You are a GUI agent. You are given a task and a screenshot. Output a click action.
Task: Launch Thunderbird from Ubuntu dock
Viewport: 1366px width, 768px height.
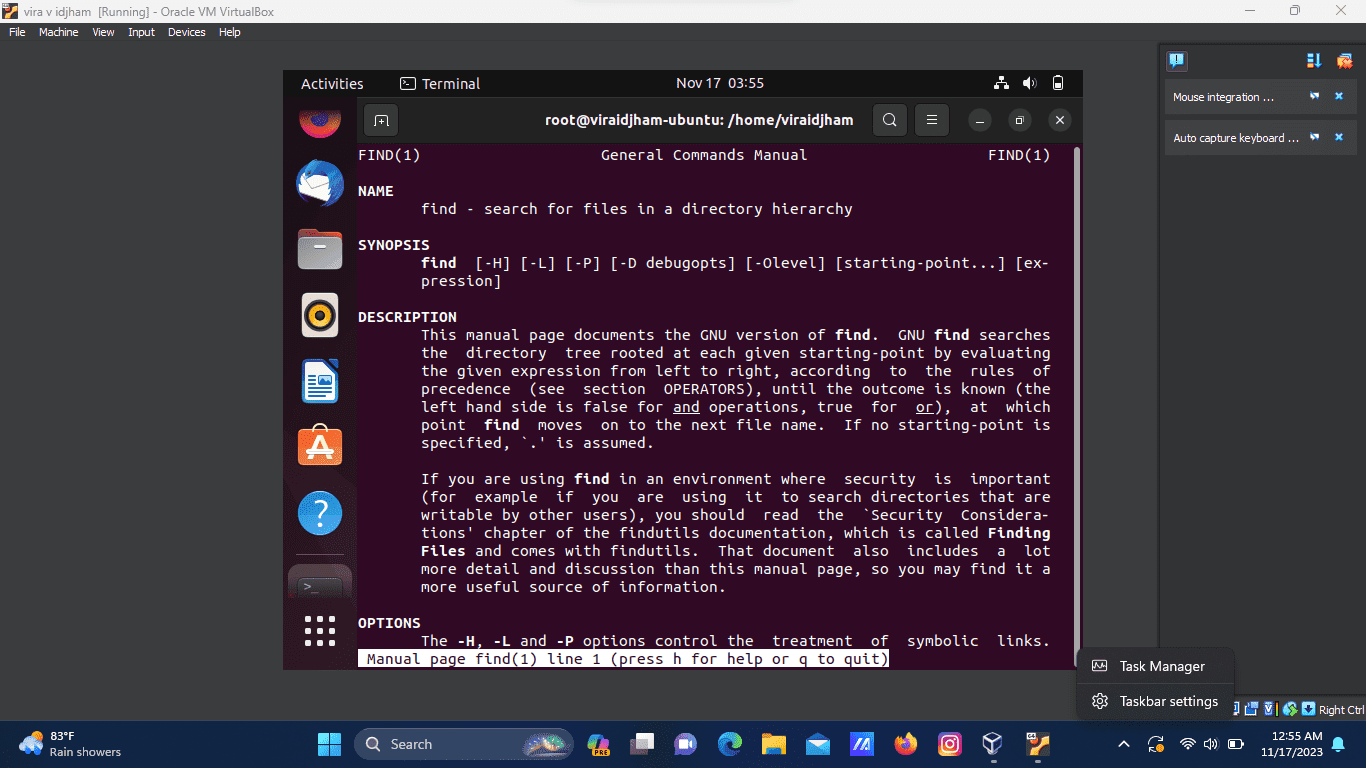point(320,184)
